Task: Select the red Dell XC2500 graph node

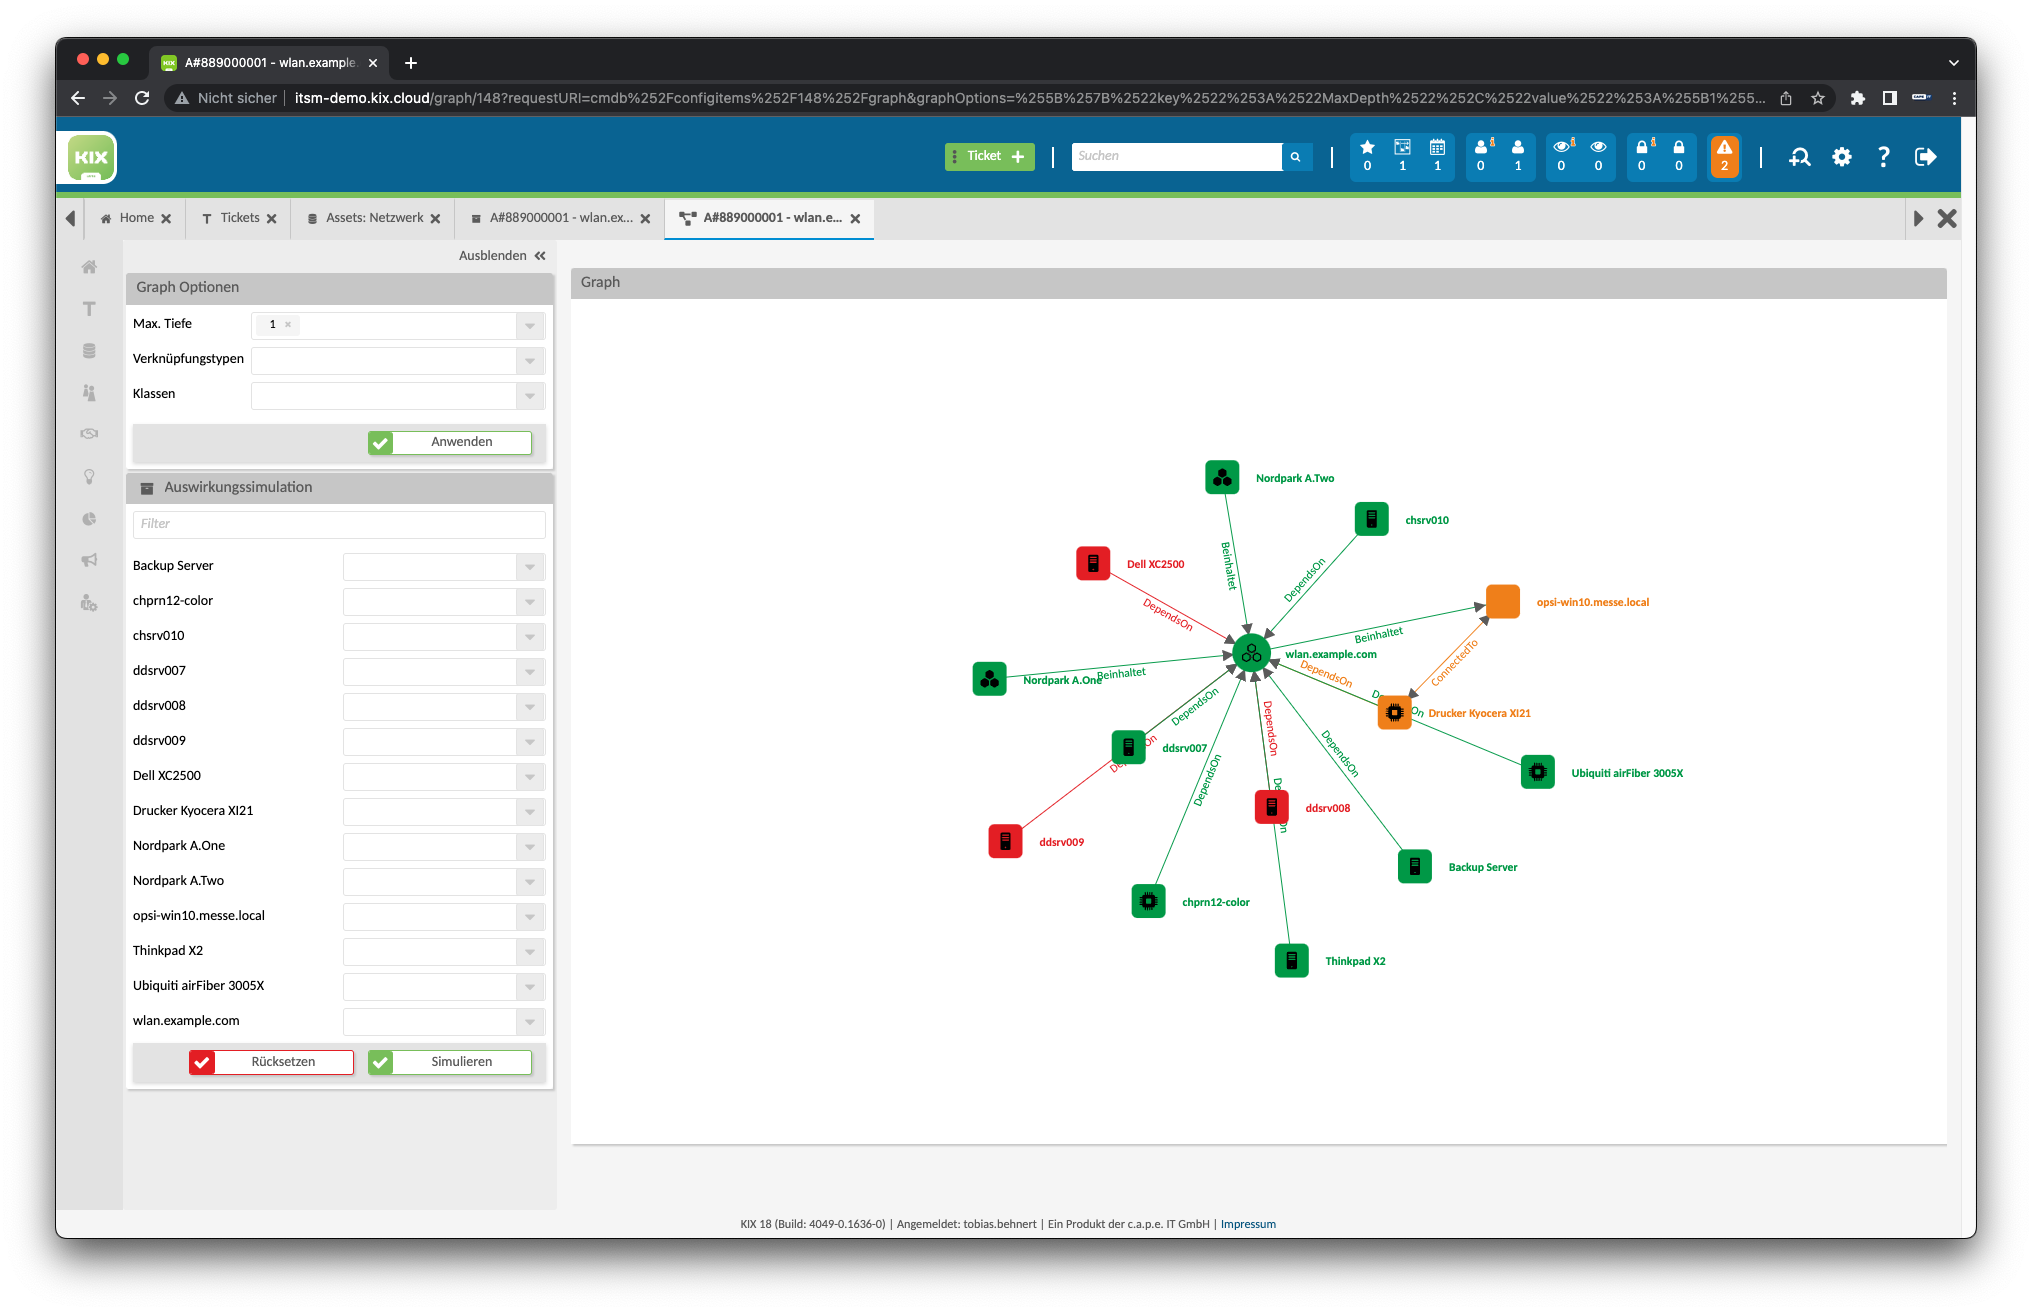Action: coord(1093,564)
